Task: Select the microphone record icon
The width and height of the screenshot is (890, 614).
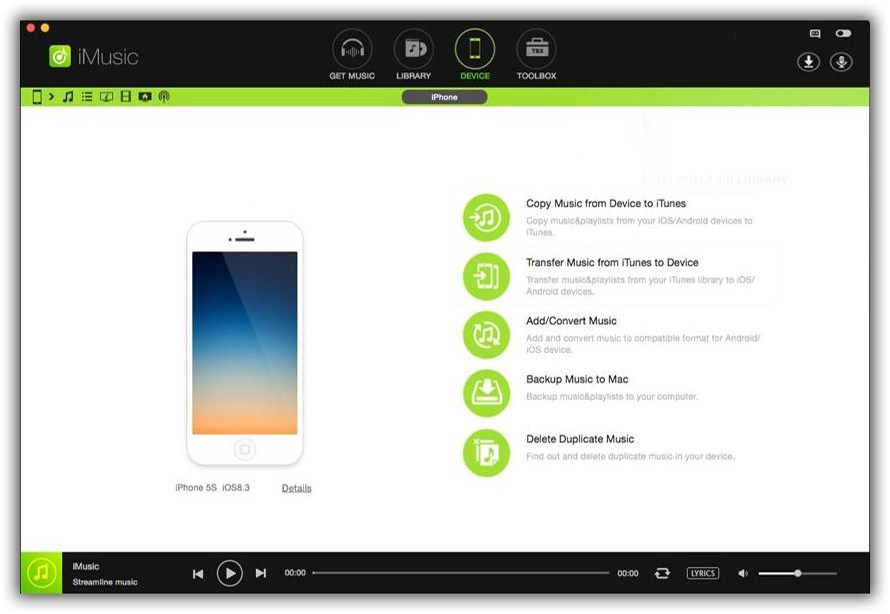Action: pos(841,61)
